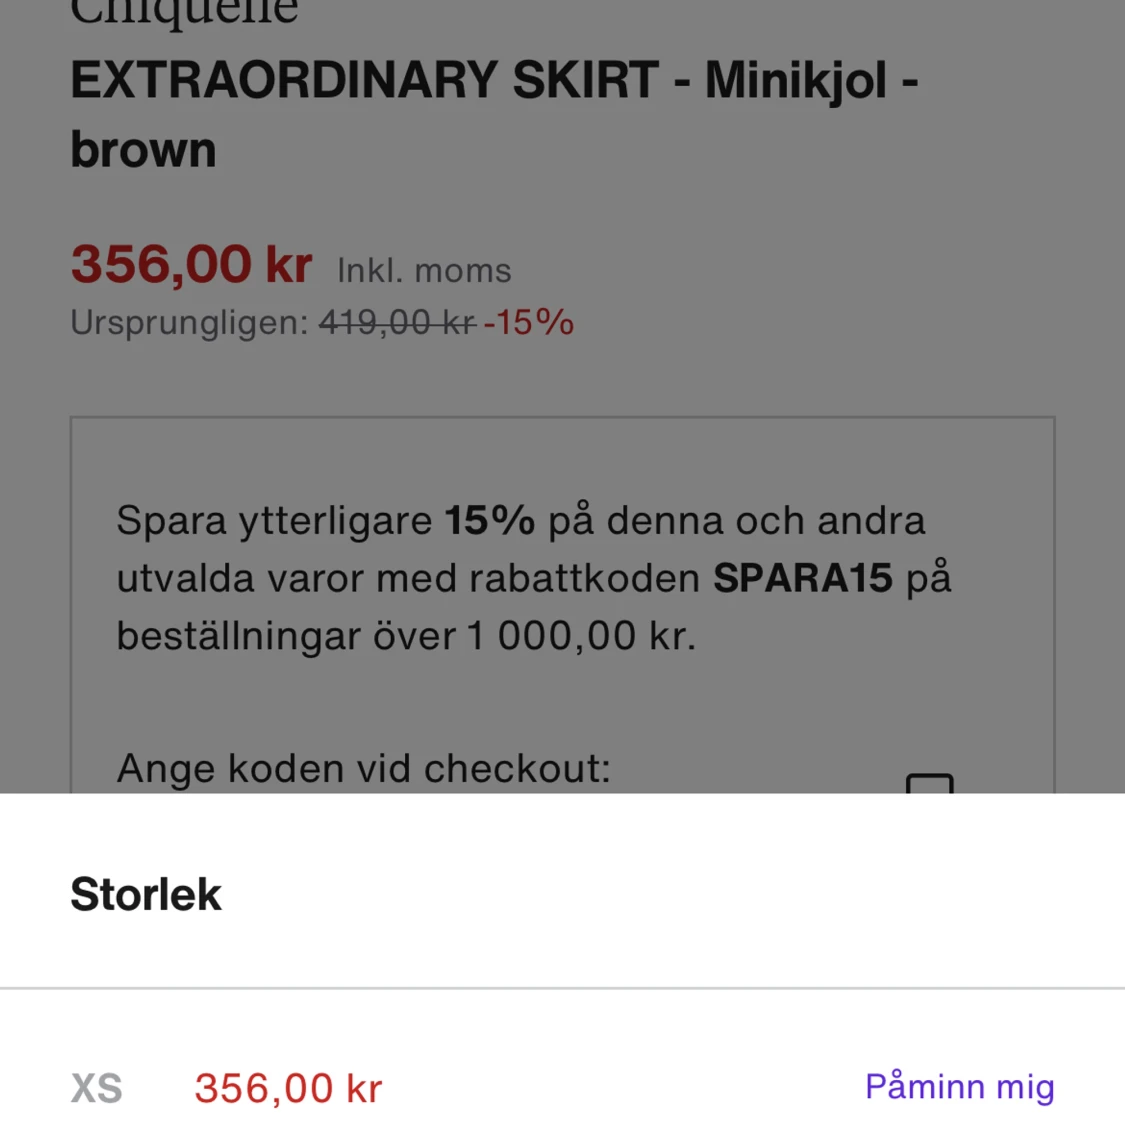Select size XS

click(96, 1088)
